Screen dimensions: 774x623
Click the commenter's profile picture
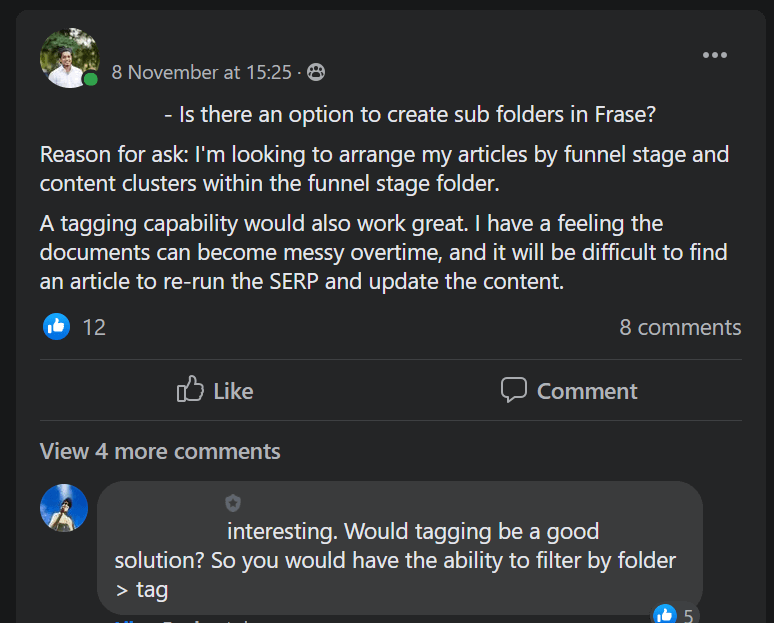coord(64,508)
